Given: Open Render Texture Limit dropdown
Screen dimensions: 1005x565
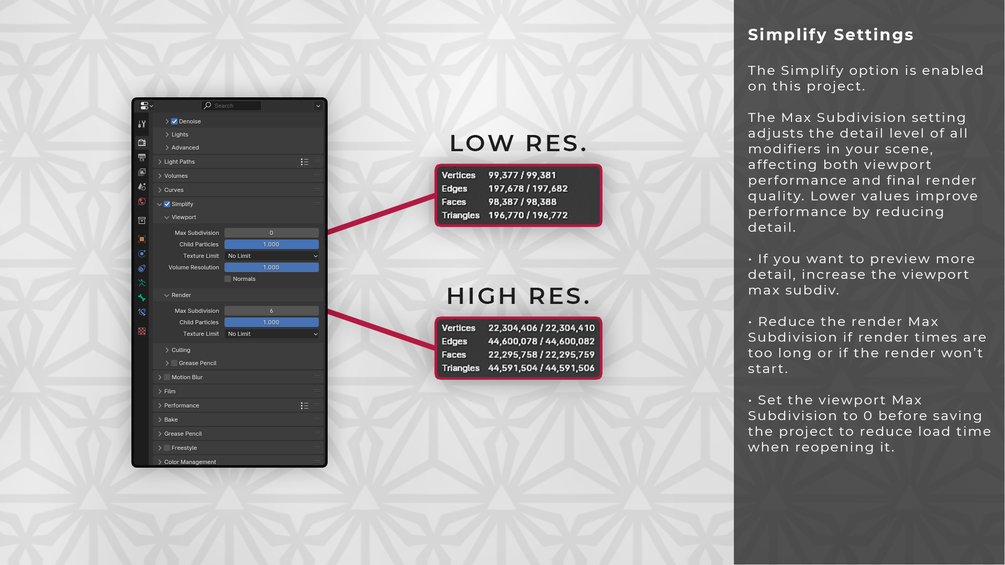Looking at the screenshot, I should 272,334.
